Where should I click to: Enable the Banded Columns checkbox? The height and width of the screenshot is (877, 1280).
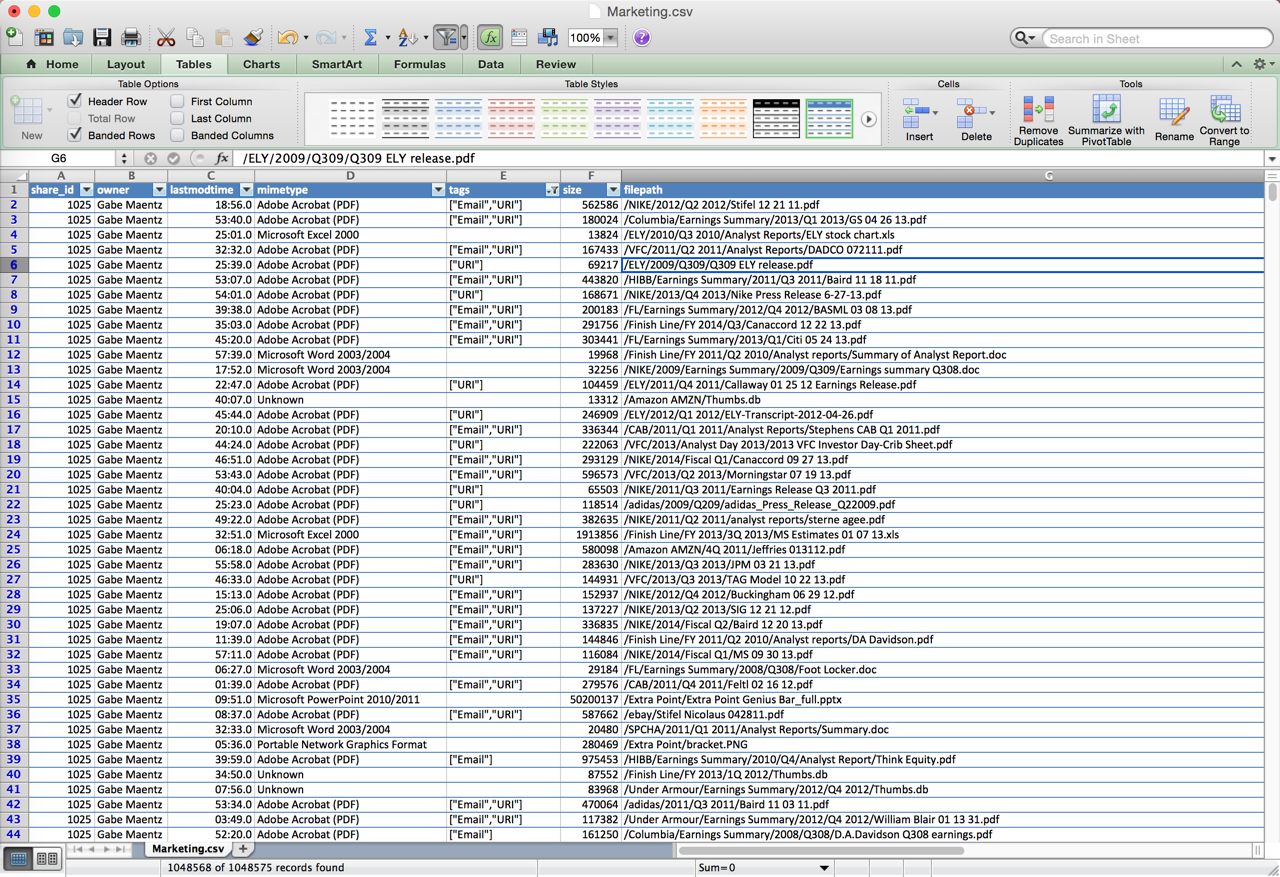tap(177, 135)
